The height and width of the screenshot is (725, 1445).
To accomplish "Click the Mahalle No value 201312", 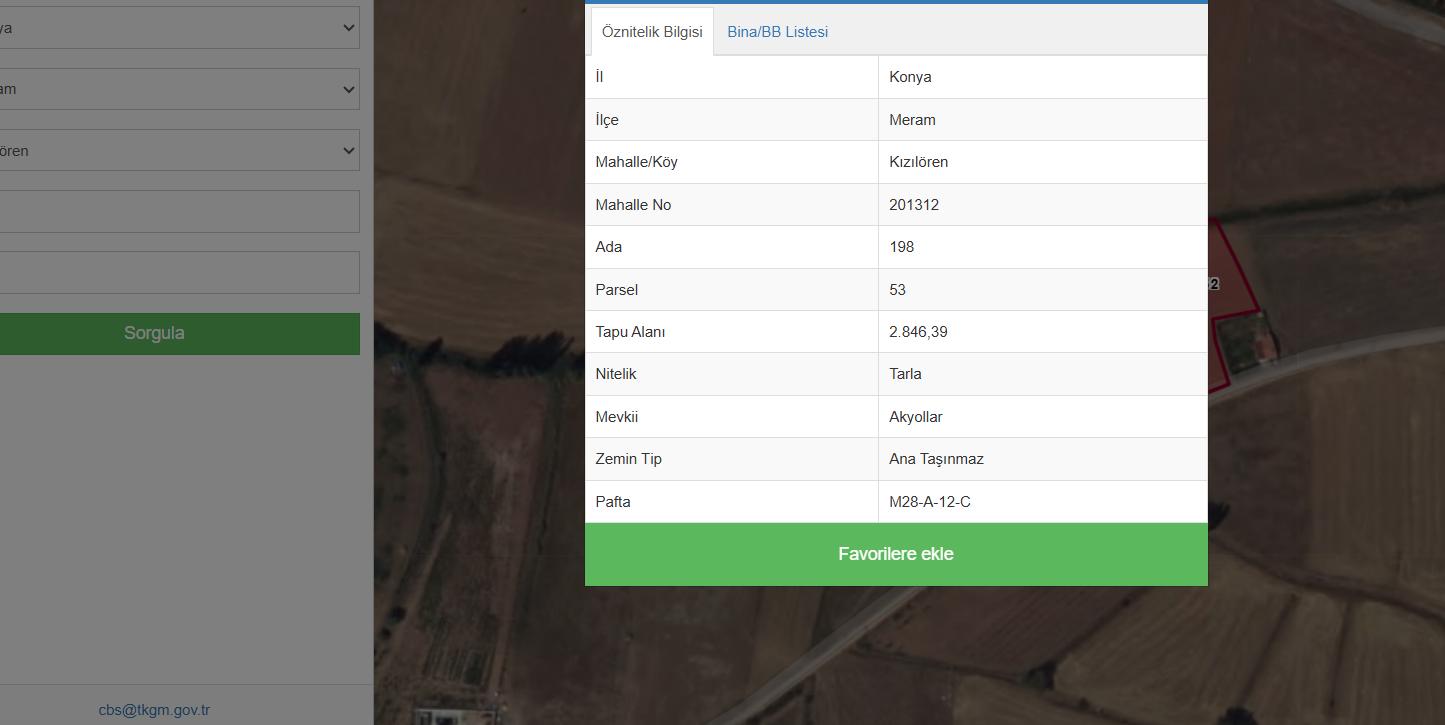I will pyautogui.click(x=913, y=205).
